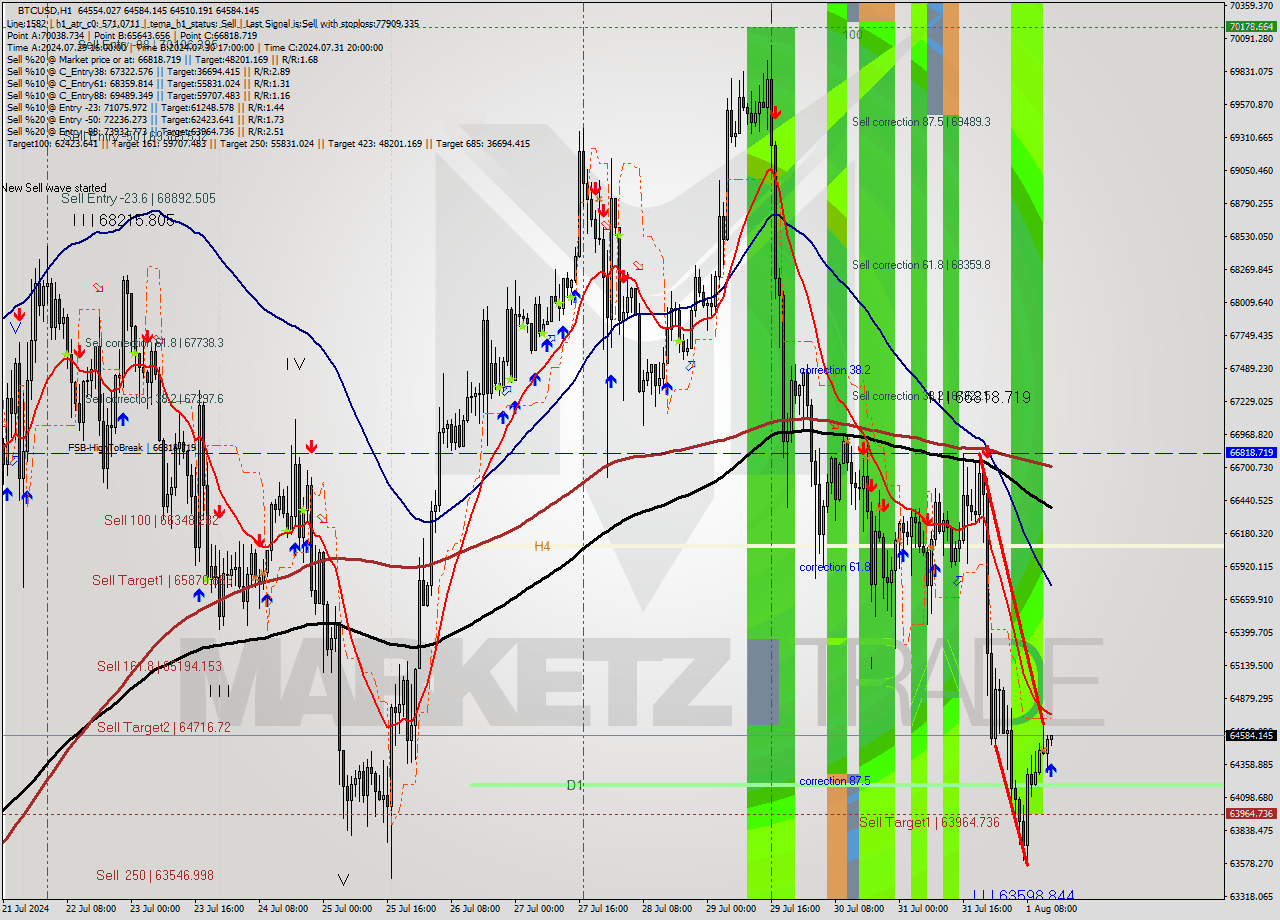Image resolution: width=1280 pixels, height=920 pixels.
Task: Click the 'Sell 100 | 66348' label
Action: point(161,520)
